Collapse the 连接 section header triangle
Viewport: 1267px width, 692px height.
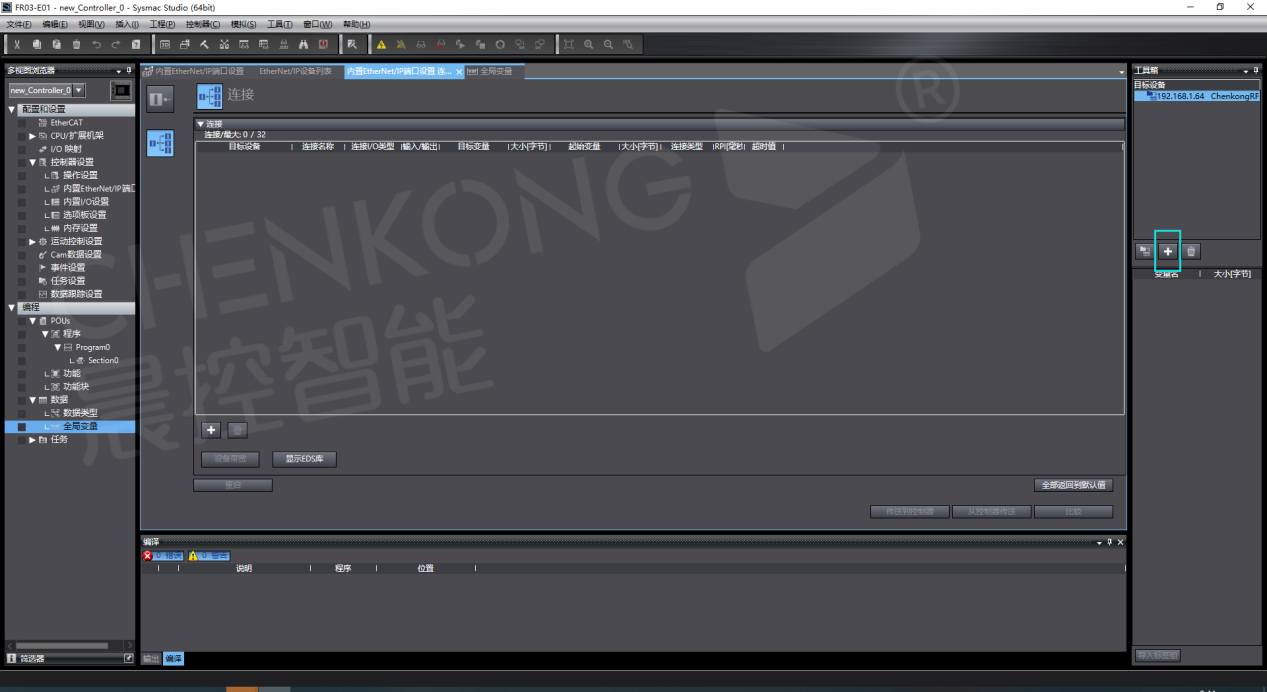coord(200,124)
